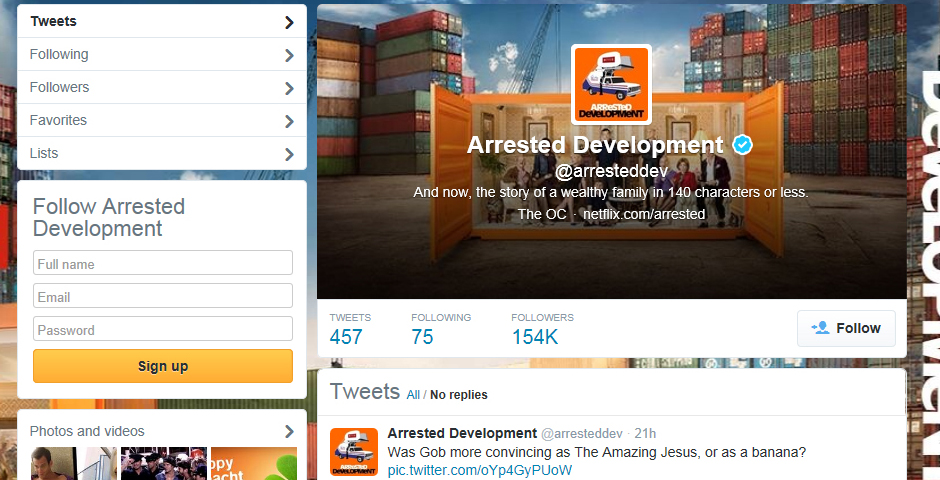Follow the Arrested Development account
Viewport: 940px width, 480px height.
click(x=846, y=328)
